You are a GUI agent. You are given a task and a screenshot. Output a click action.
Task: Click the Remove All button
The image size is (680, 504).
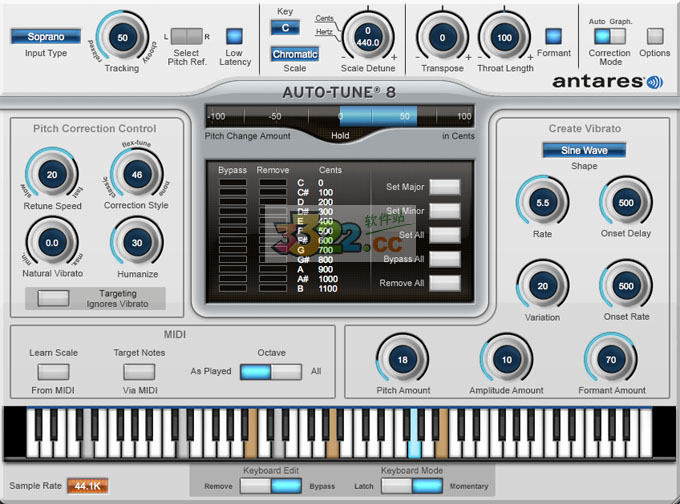click(x=445, y=283)
